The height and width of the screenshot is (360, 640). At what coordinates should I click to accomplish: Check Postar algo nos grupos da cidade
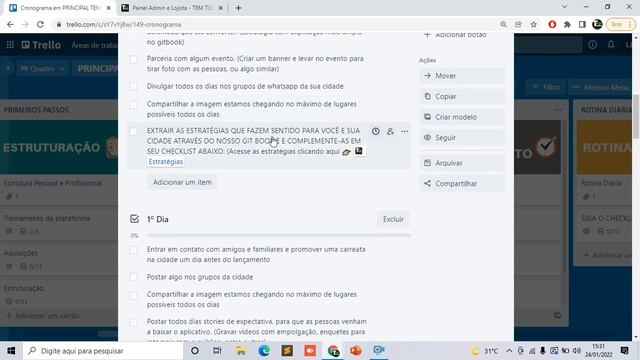point(133,277)
